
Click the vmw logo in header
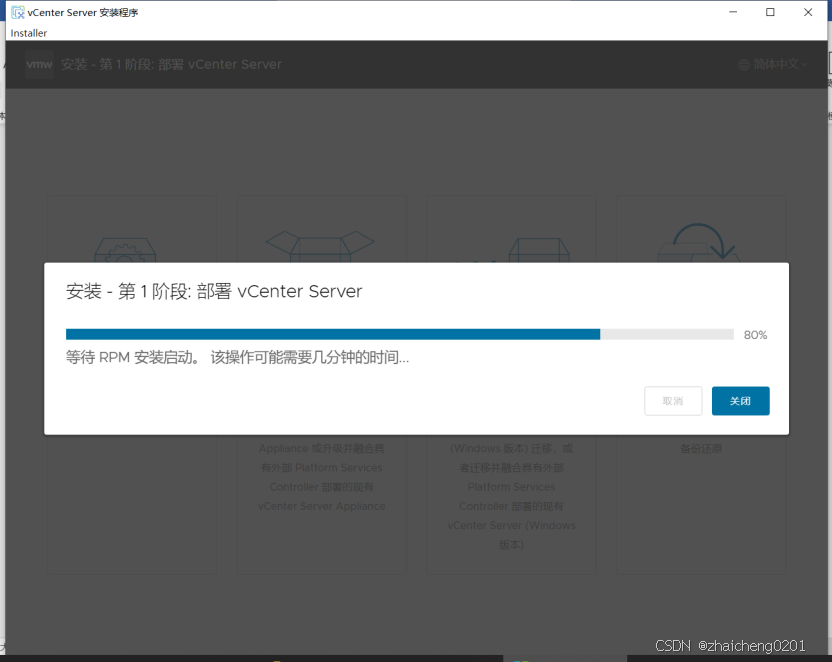(39, 64)
